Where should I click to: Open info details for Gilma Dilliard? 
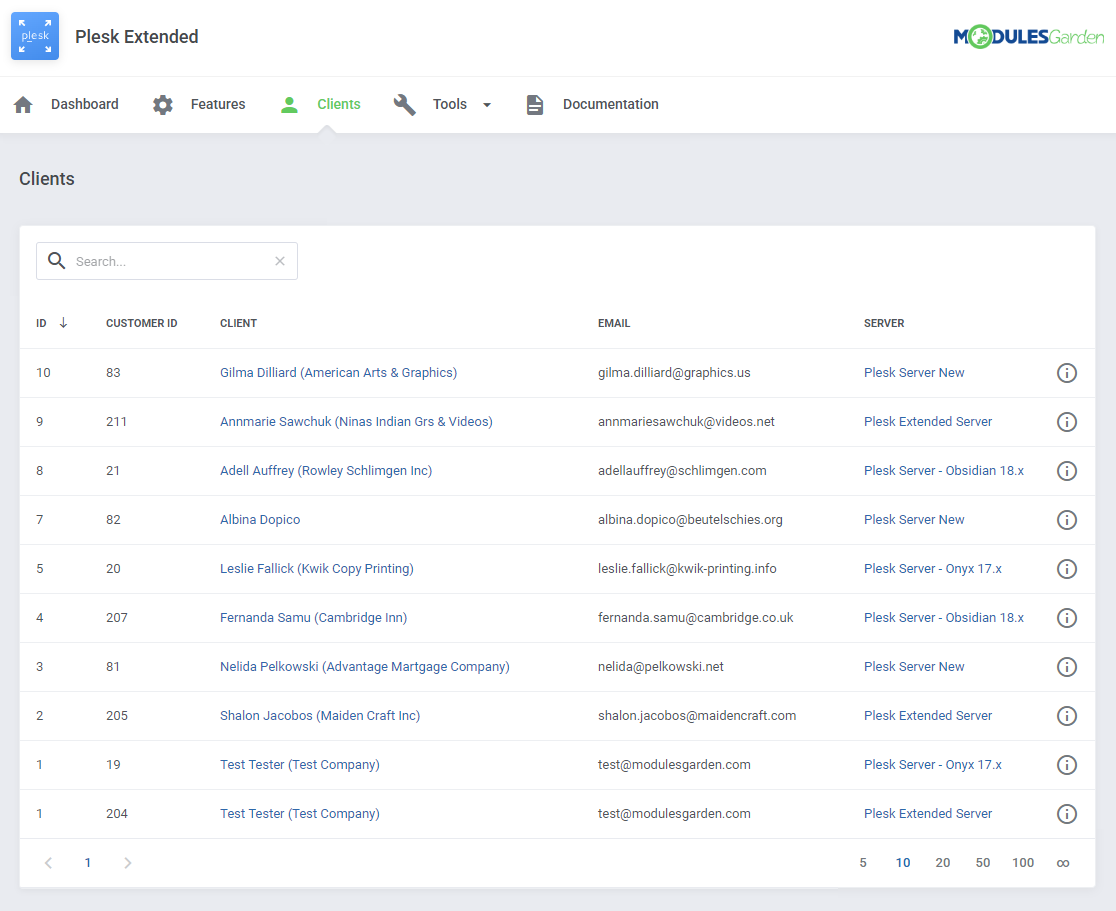tap(1066, 372)
